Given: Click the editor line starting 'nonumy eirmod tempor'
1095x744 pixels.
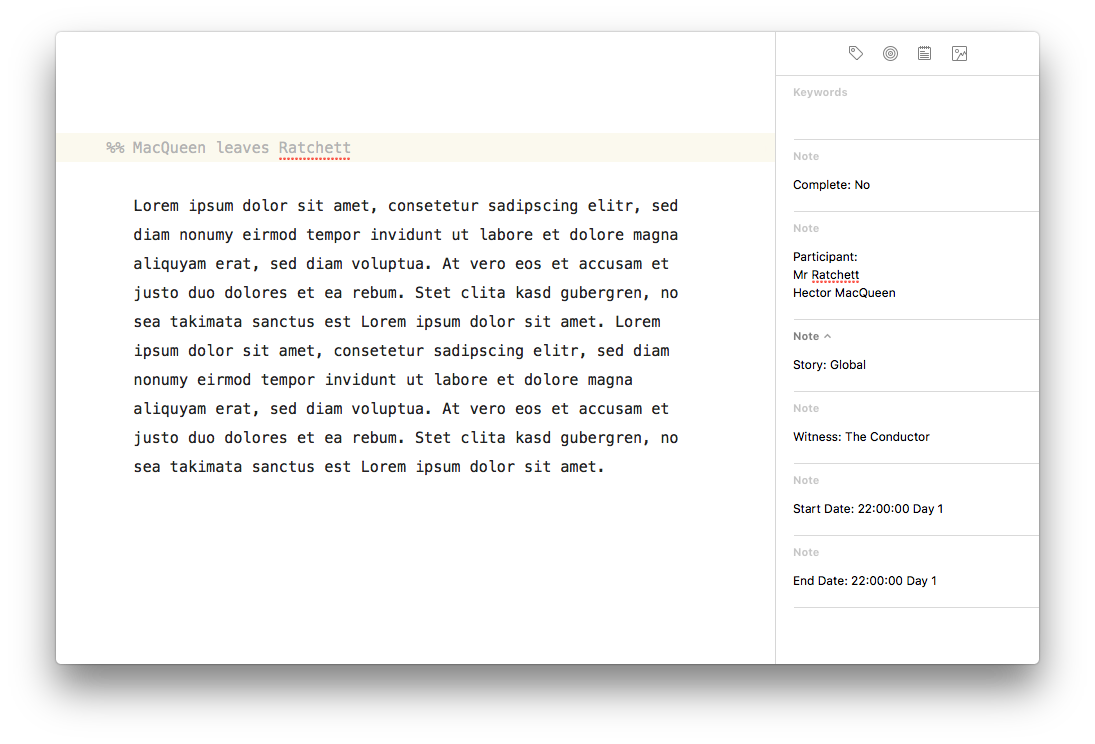Looking at the screenshot, I should 383,379.
